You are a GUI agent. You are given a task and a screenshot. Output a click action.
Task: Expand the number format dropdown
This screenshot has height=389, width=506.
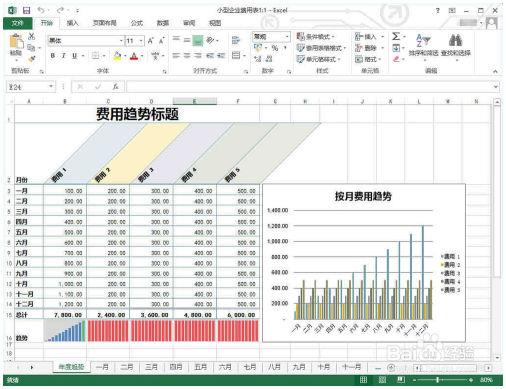[x=287, y=36]
